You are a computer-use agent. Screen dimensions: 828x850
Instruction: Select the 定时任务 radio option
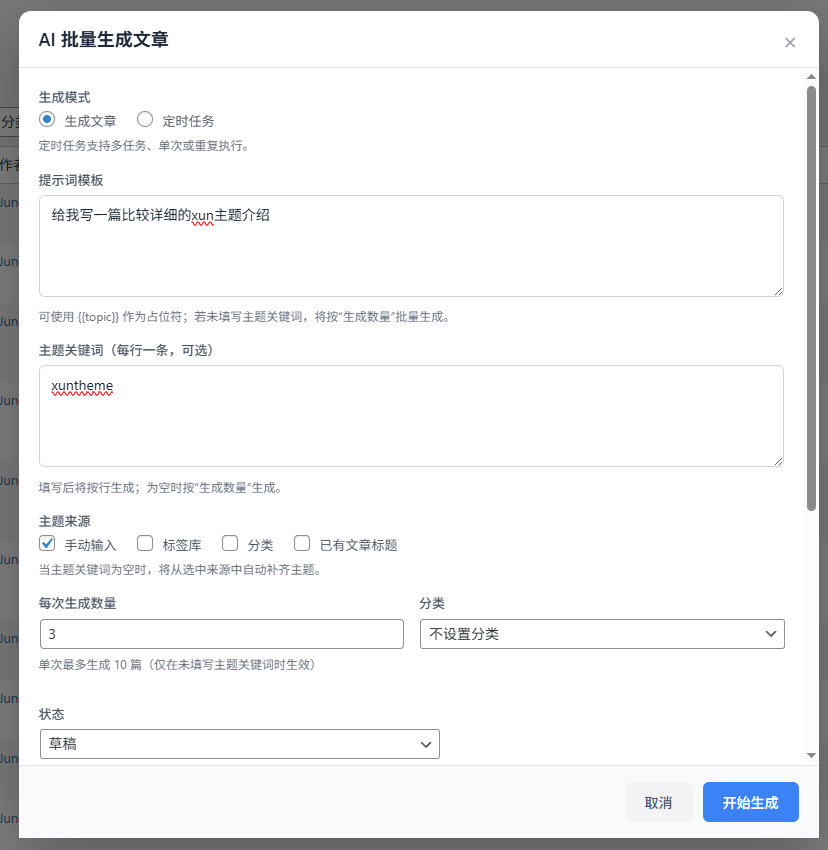(145, 120)
